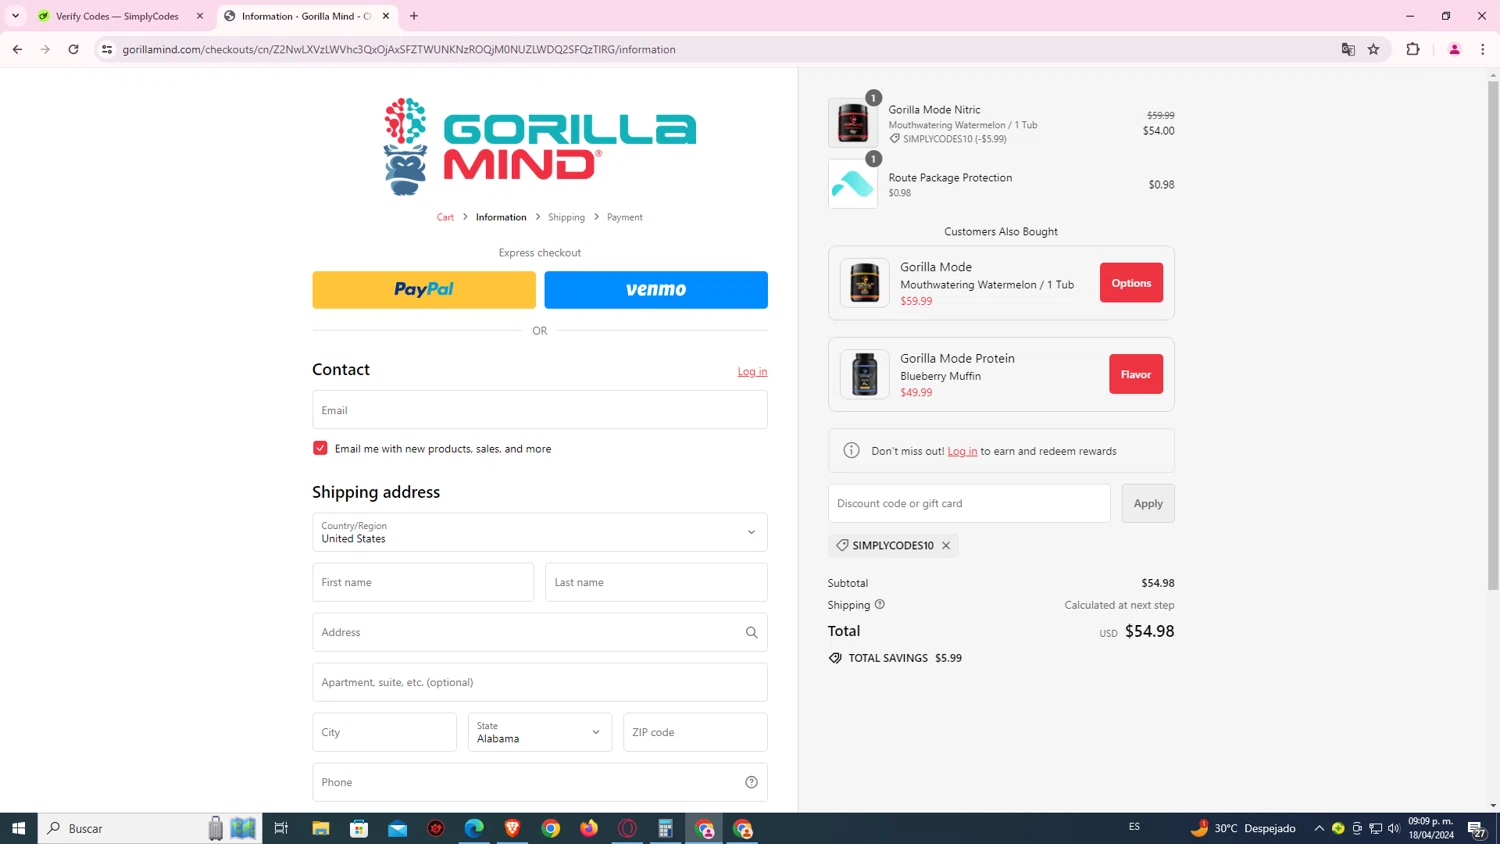Open Microsoft Store from the taskbar
Screen dimensions: 1500x844
click(359, 828)
